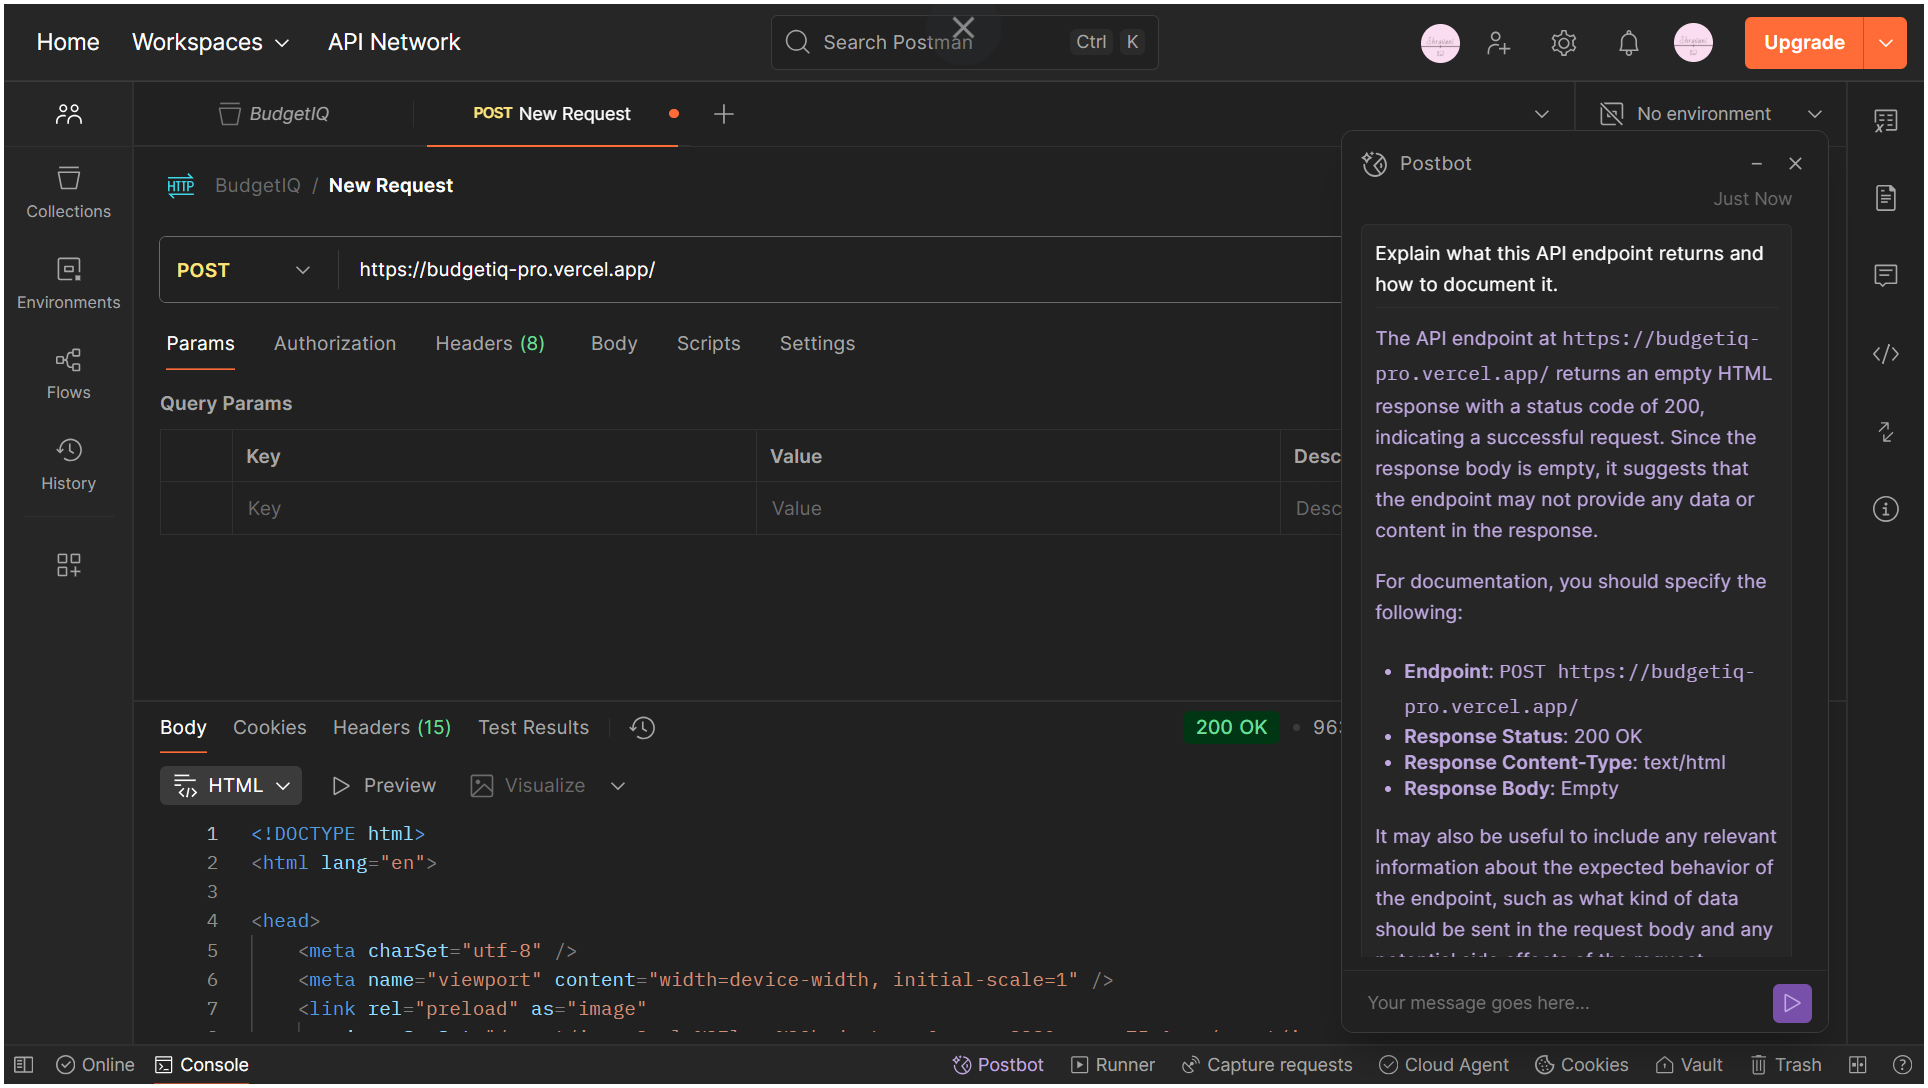Open the No environment selector dropdown
Image resolution: width=1928 pixels, height=1088 pixels.
click(x=1710, y=114)
